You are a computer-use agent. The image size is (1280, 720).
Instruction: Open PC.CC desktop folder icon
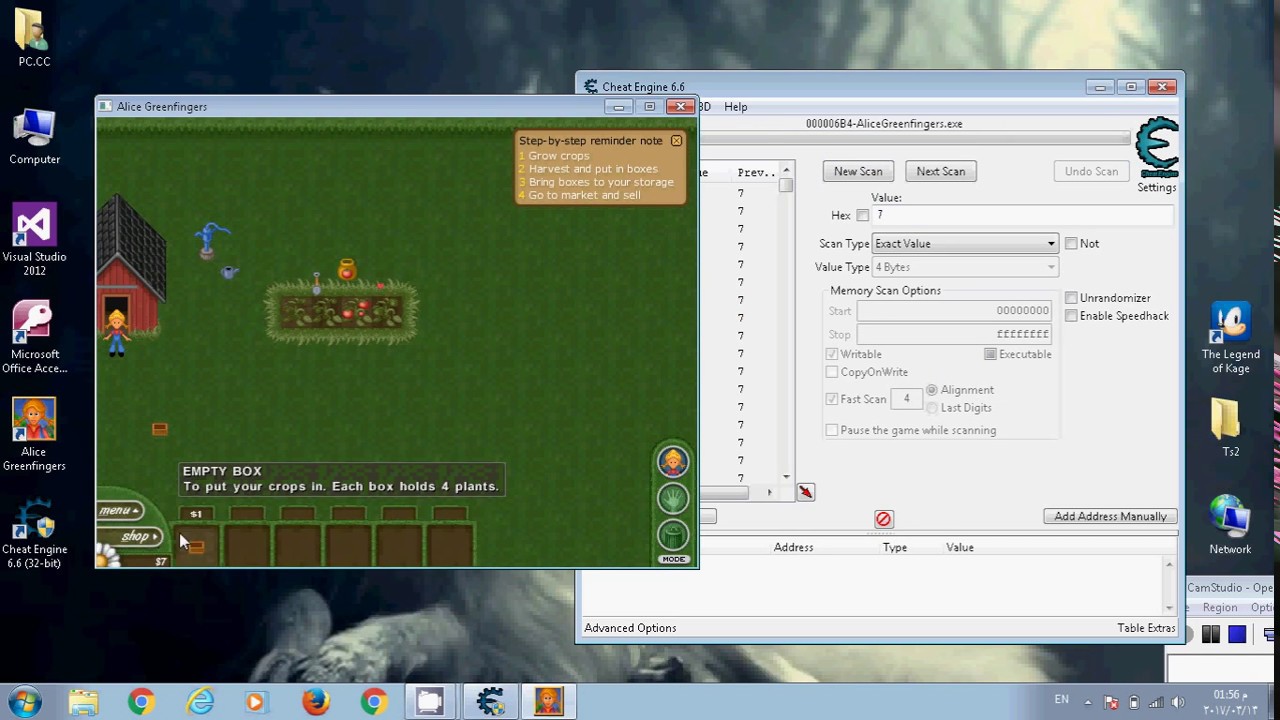pyautogui.click(x=34, y=38)
